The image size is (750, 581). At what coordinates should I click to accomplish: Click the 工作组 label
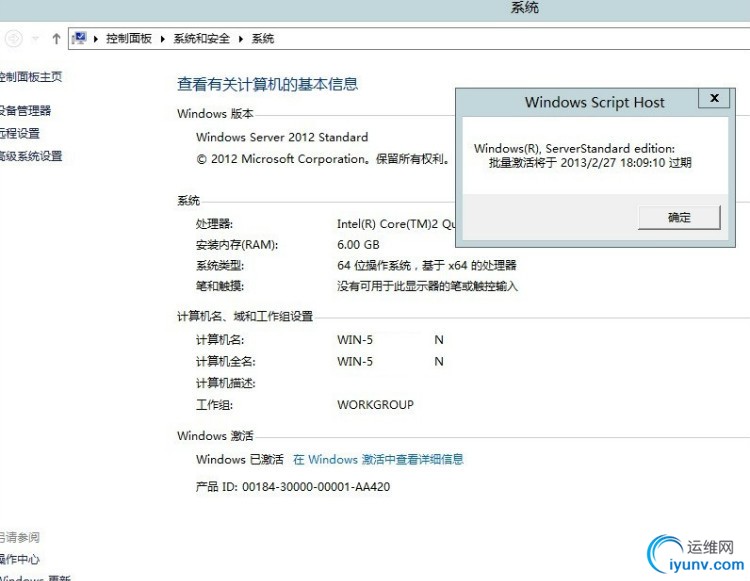click(214, 405)
